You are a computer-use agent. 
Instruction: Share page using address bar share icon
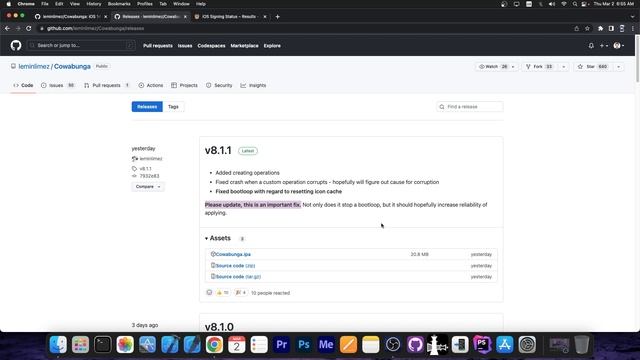click(577, 29)
